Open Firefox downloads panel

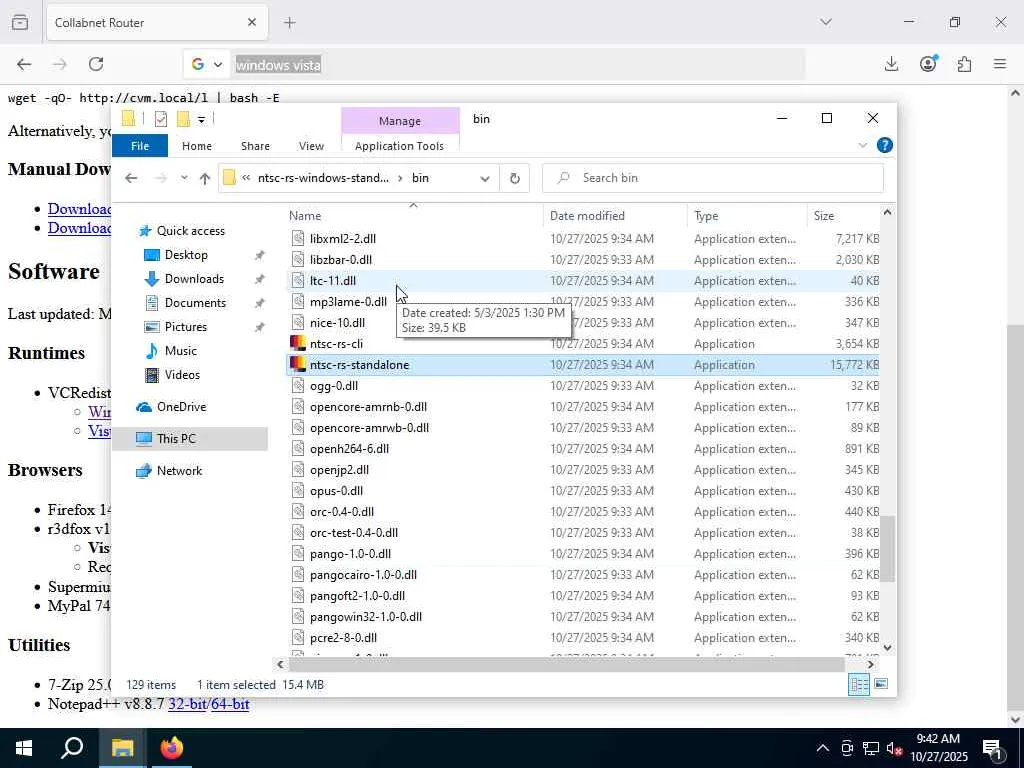(x=891, y=64)
